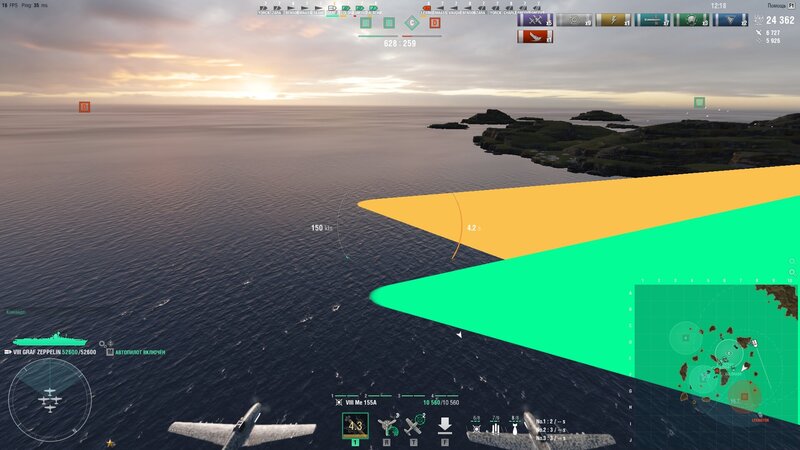The height and width of the screenshot is (450, 800).
Task: Open the help via Помощь F1
Action: [x=781, y=6]
